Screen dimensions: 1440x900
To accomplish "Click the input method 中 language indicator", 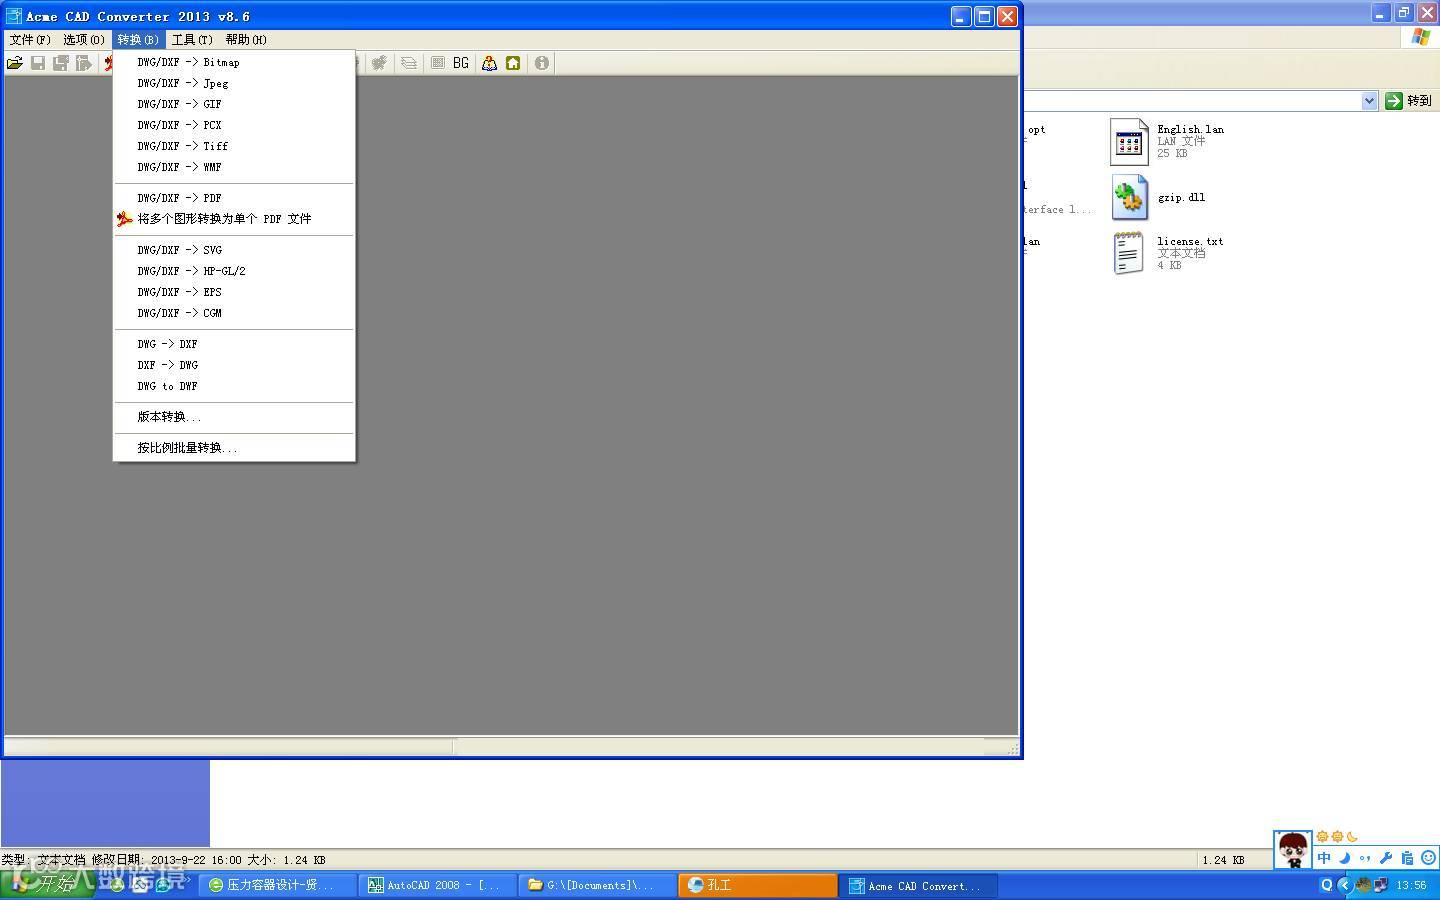I will (x=1324, y=858).
